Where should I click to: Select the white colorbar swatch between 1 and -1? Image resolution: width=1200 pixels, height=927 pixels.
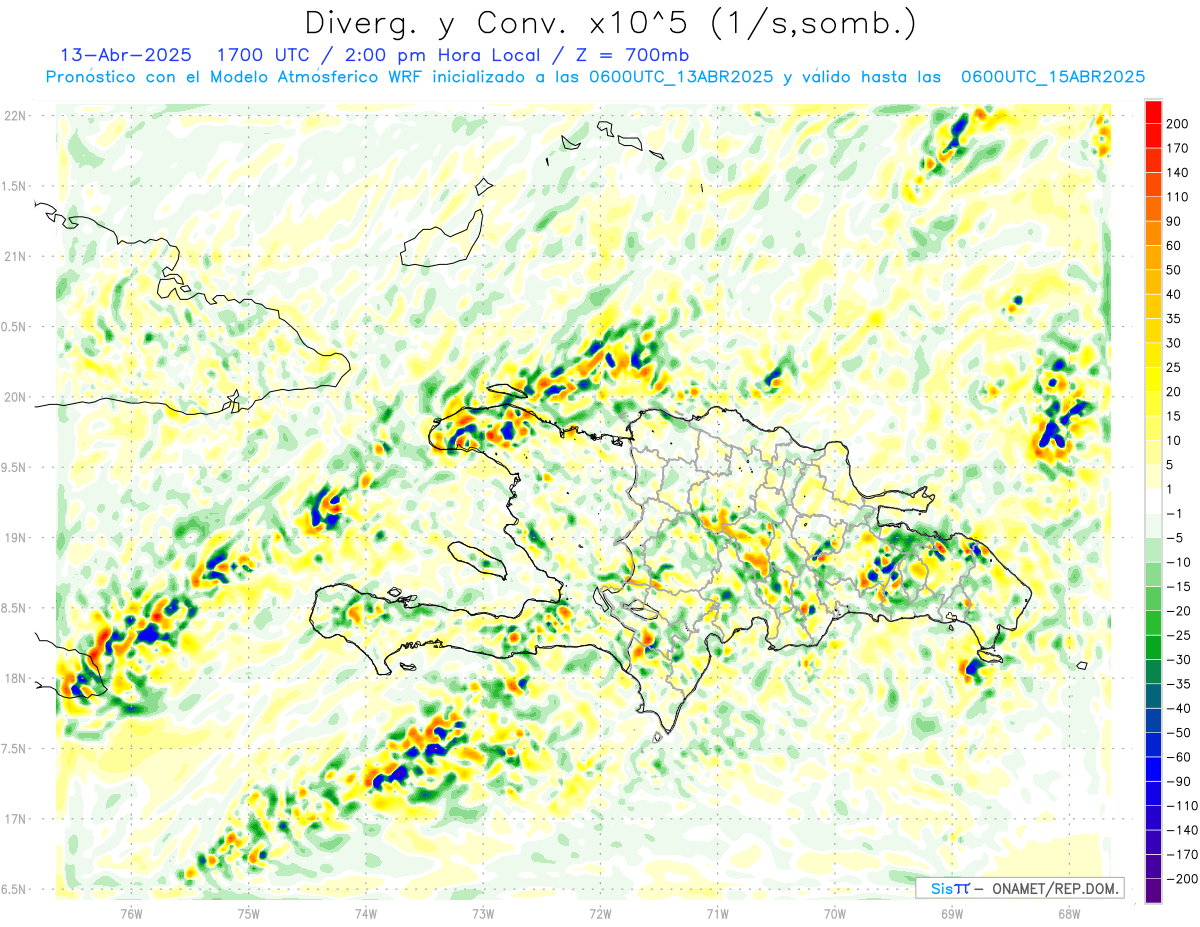pyautogui.click(x=1153, y=501)
